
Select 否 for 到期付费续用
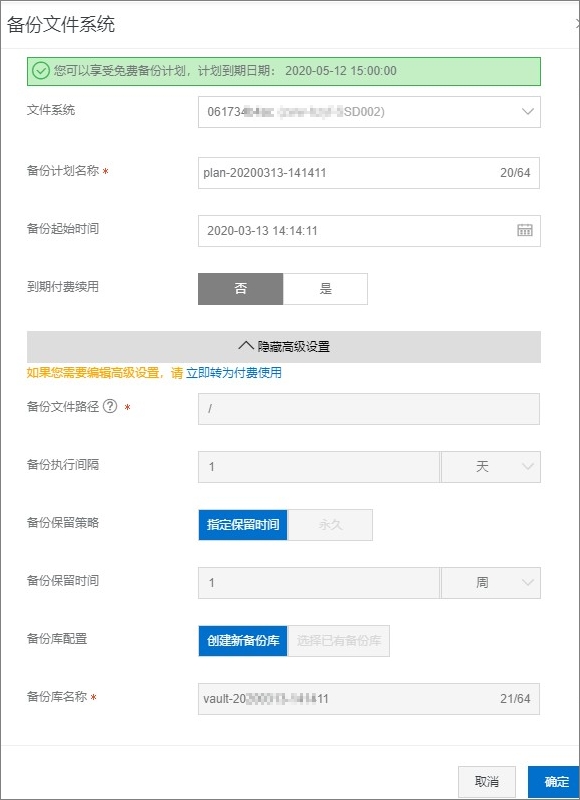click(240, 289)
